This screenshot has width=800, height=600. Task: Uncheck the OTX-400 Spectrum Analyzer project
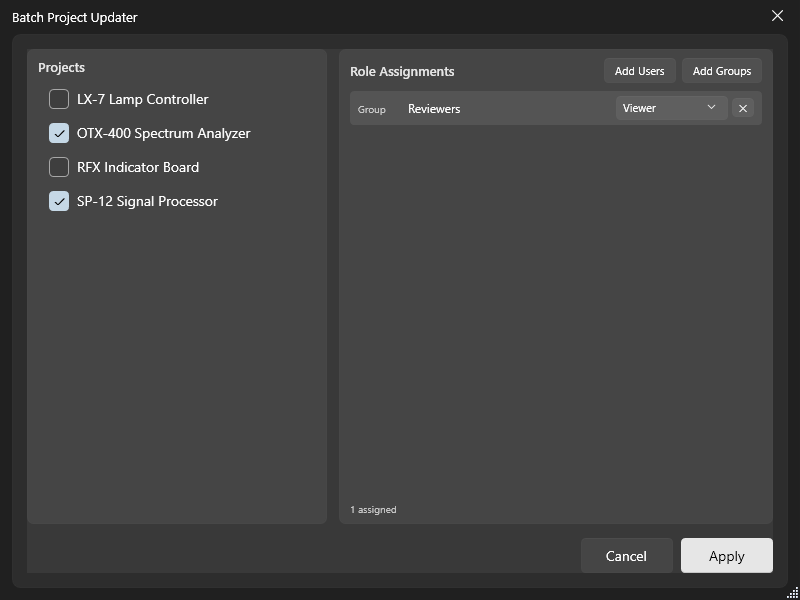pos(59,133)
